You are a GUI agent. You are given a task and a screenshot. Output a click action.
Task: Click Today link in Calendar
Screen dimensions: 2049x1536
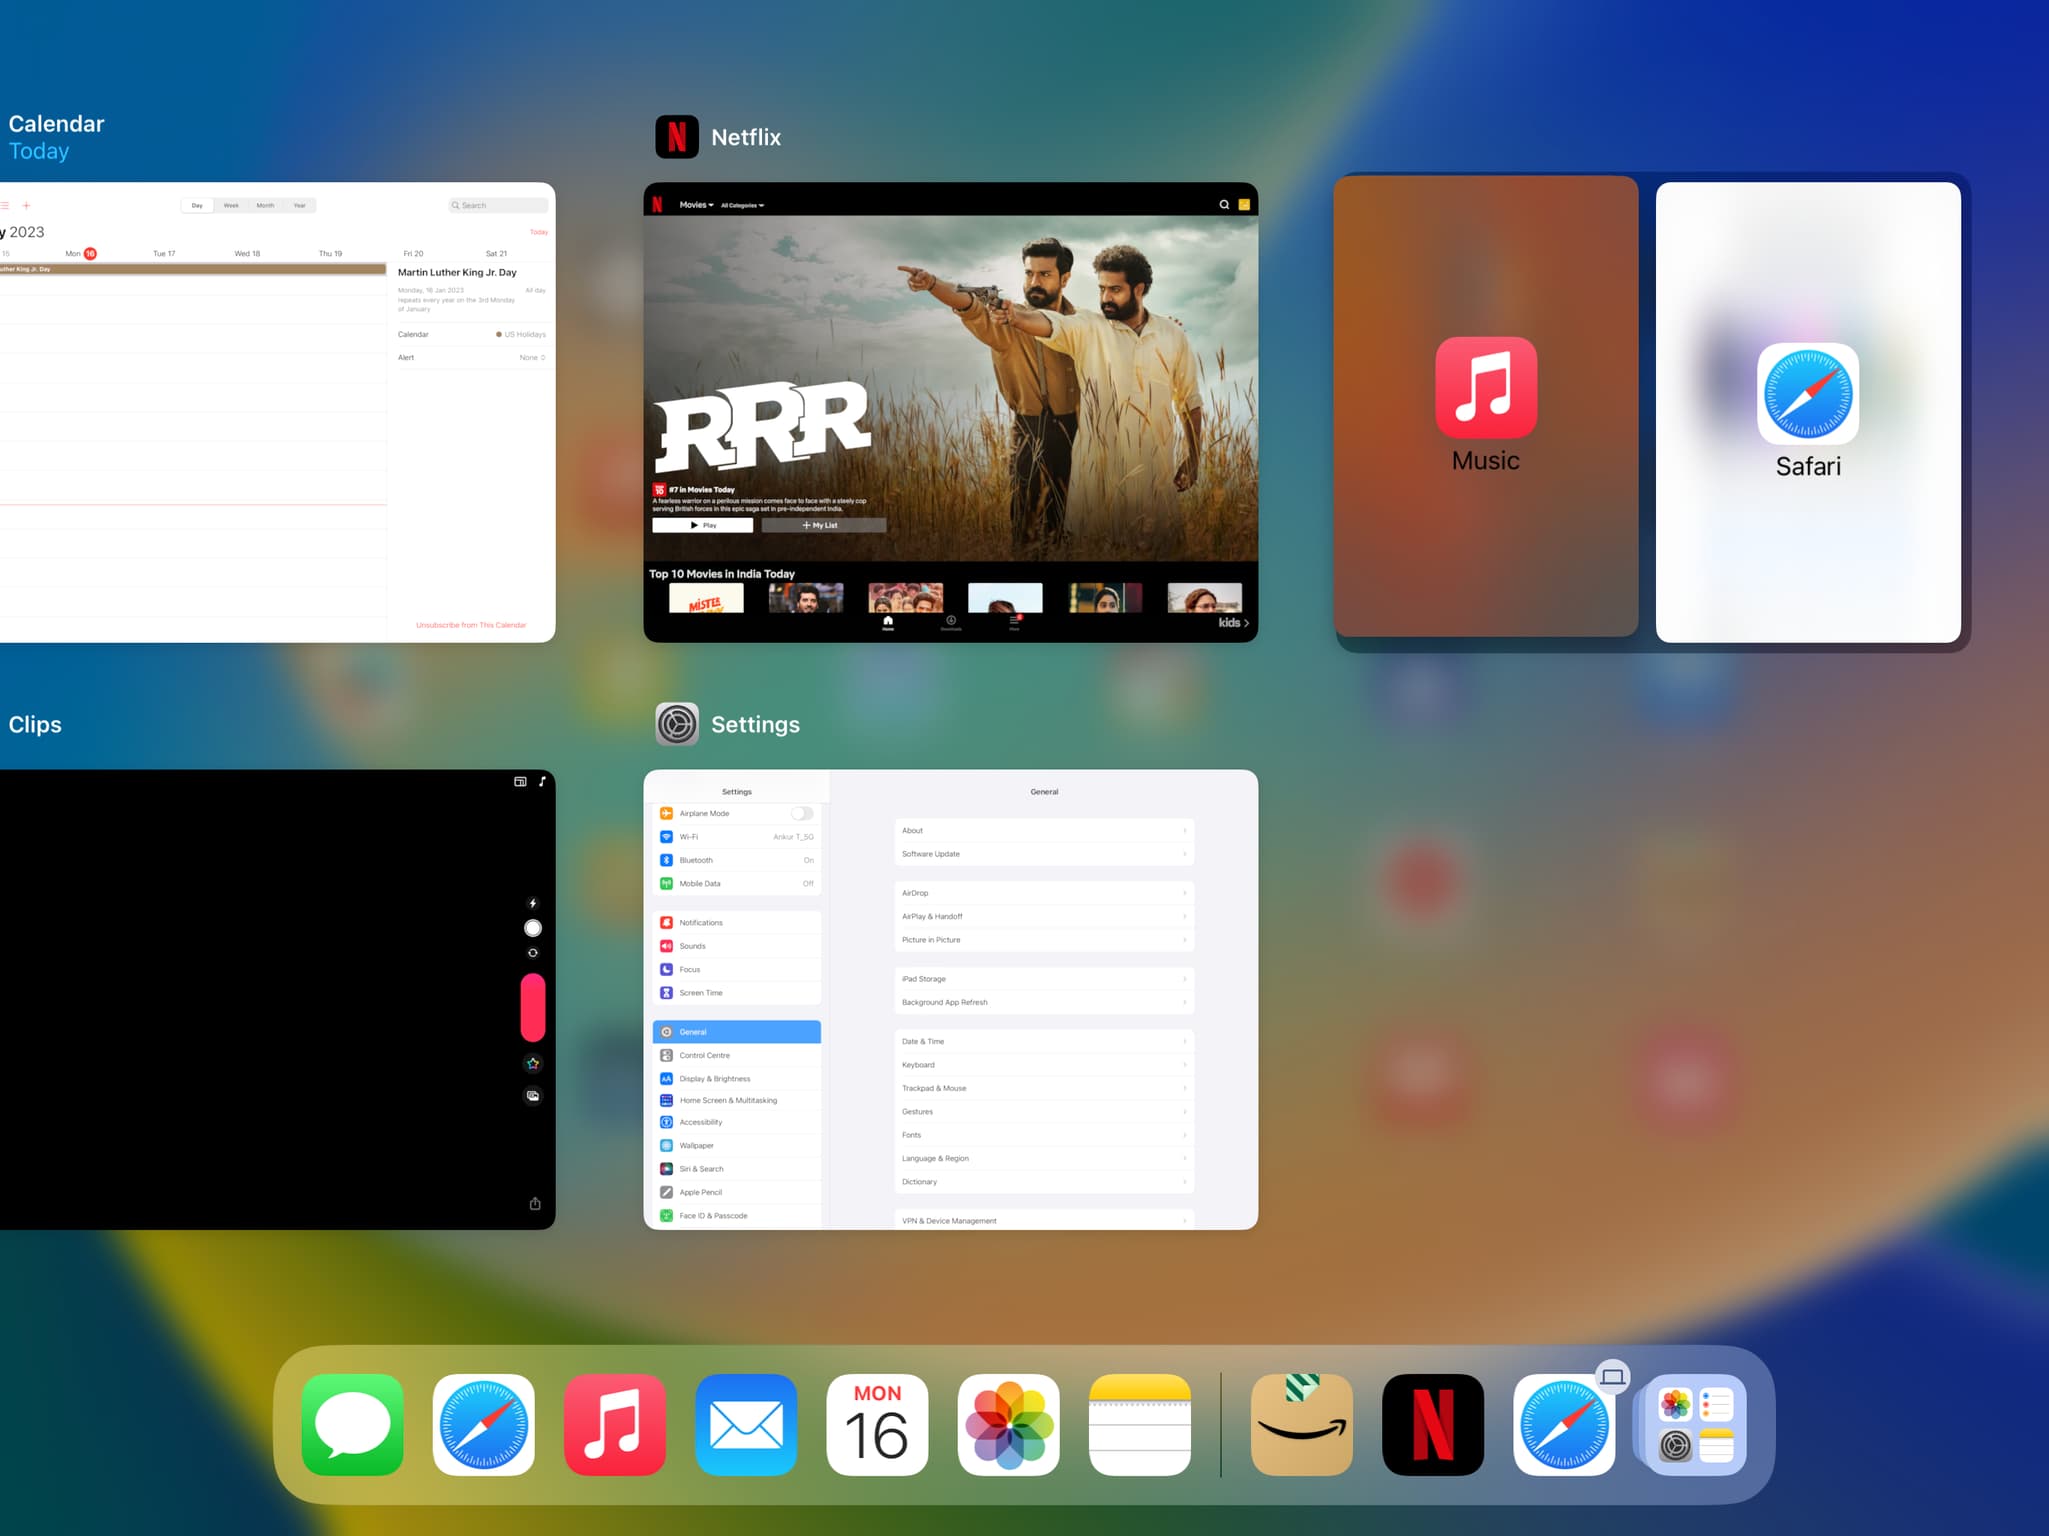pos(539,232)
